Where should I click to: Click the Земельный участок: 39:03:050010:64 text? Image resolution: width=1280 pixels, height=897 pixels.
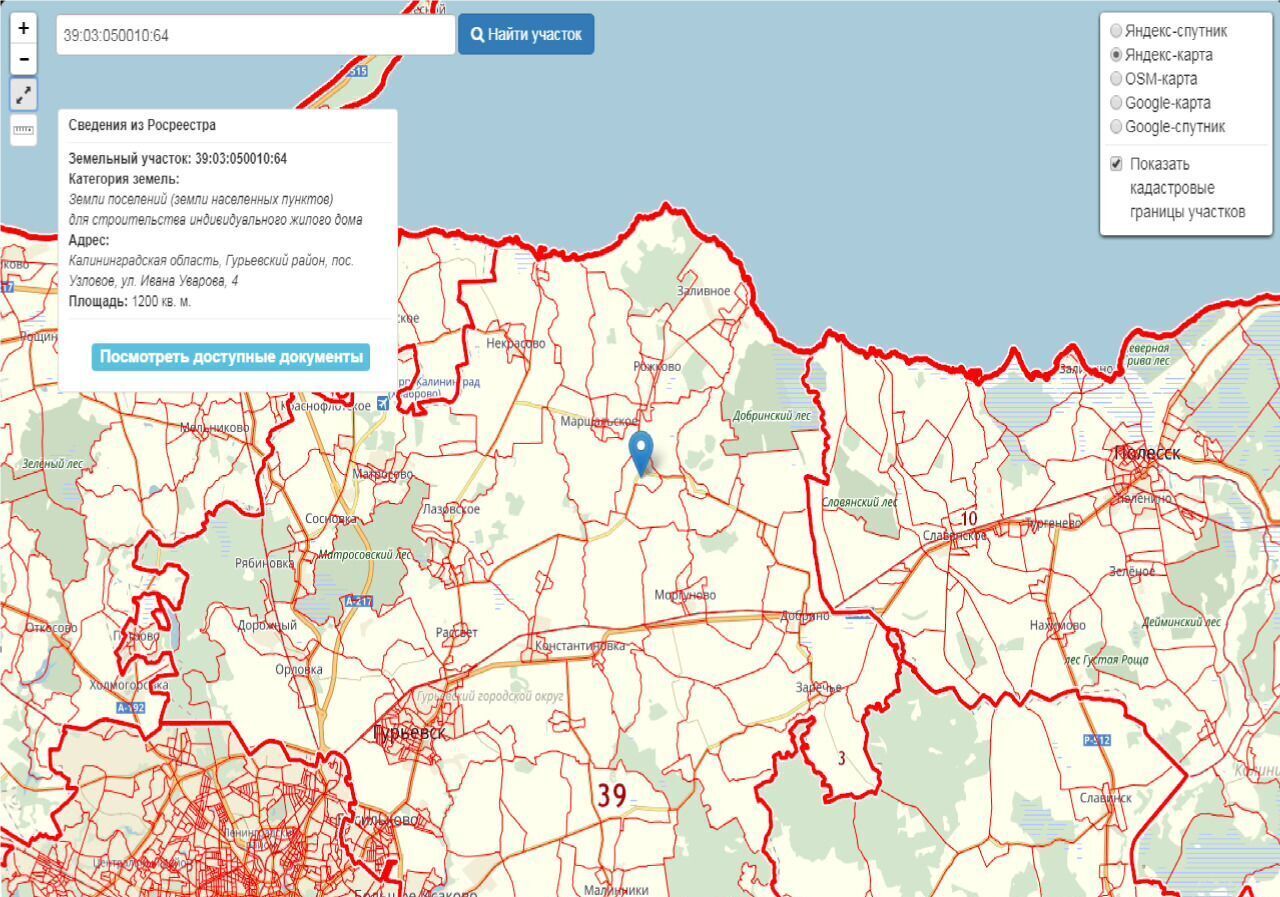(x=178, y=158)
